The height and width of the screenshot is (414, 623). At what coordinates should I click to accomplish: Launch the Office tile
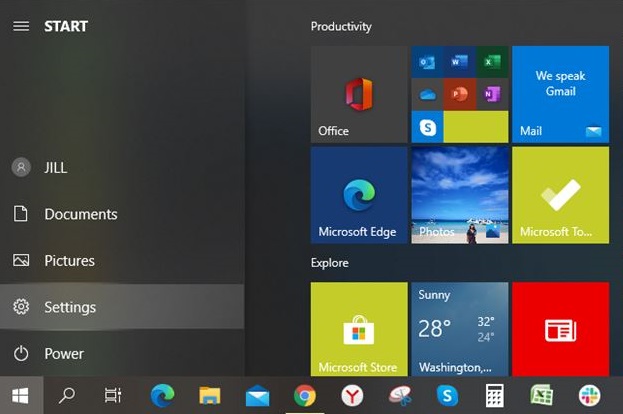click(x=359, y=94)
